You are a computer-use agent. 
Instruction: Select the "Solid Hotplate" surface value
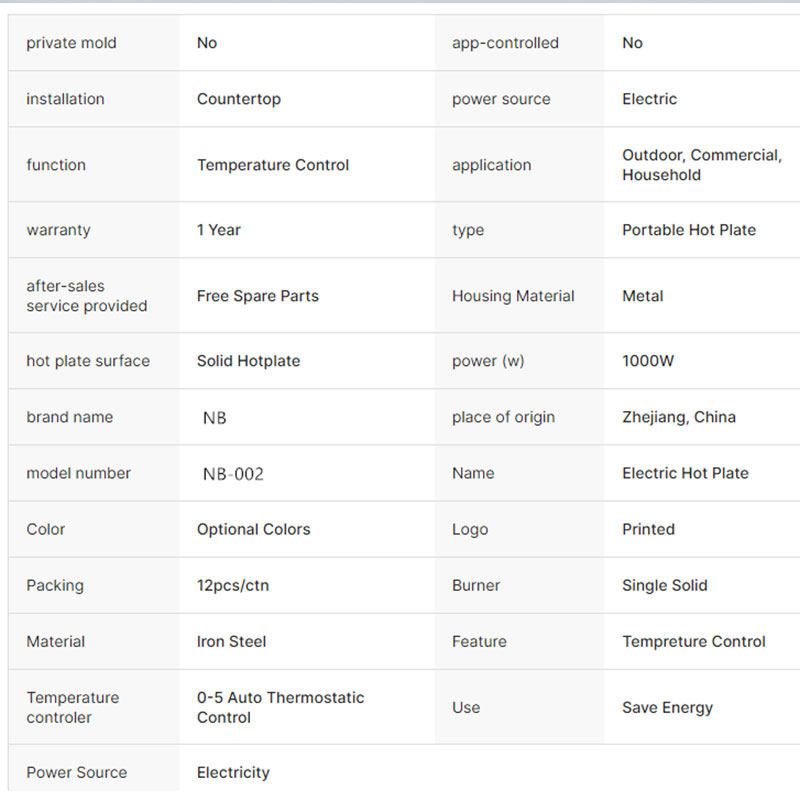[248, 361]
